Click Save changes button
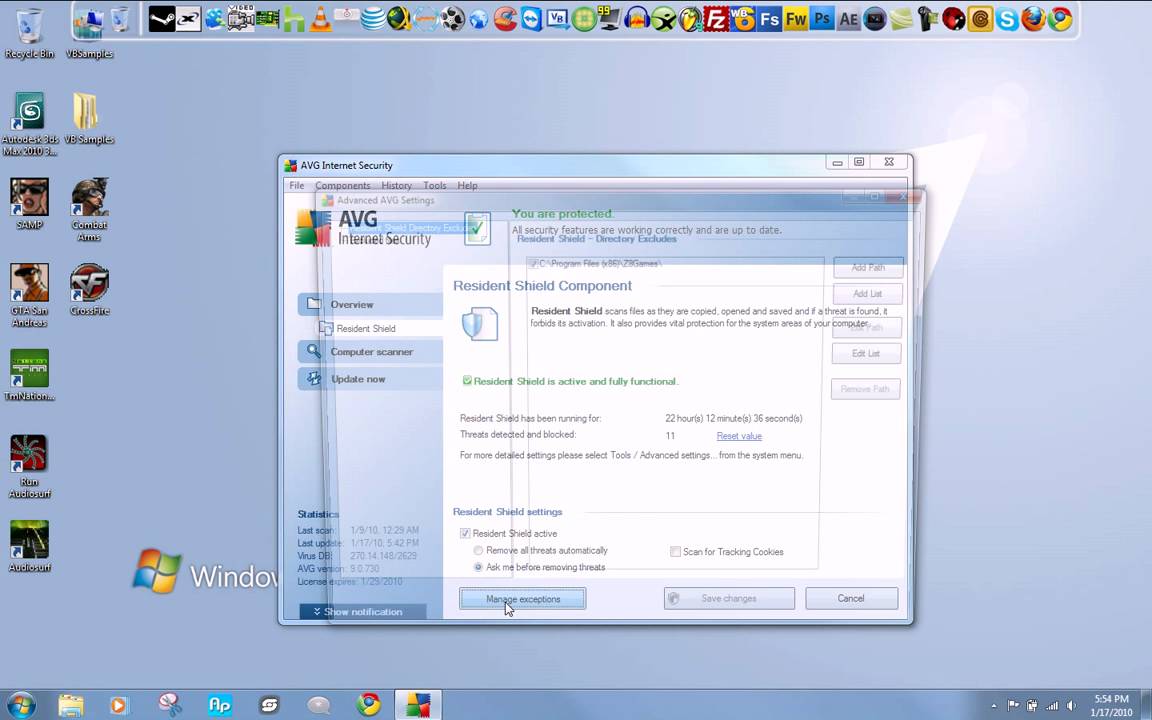Image resolution: width=1152 pixels, height=720 pixels. click(729, 598)
